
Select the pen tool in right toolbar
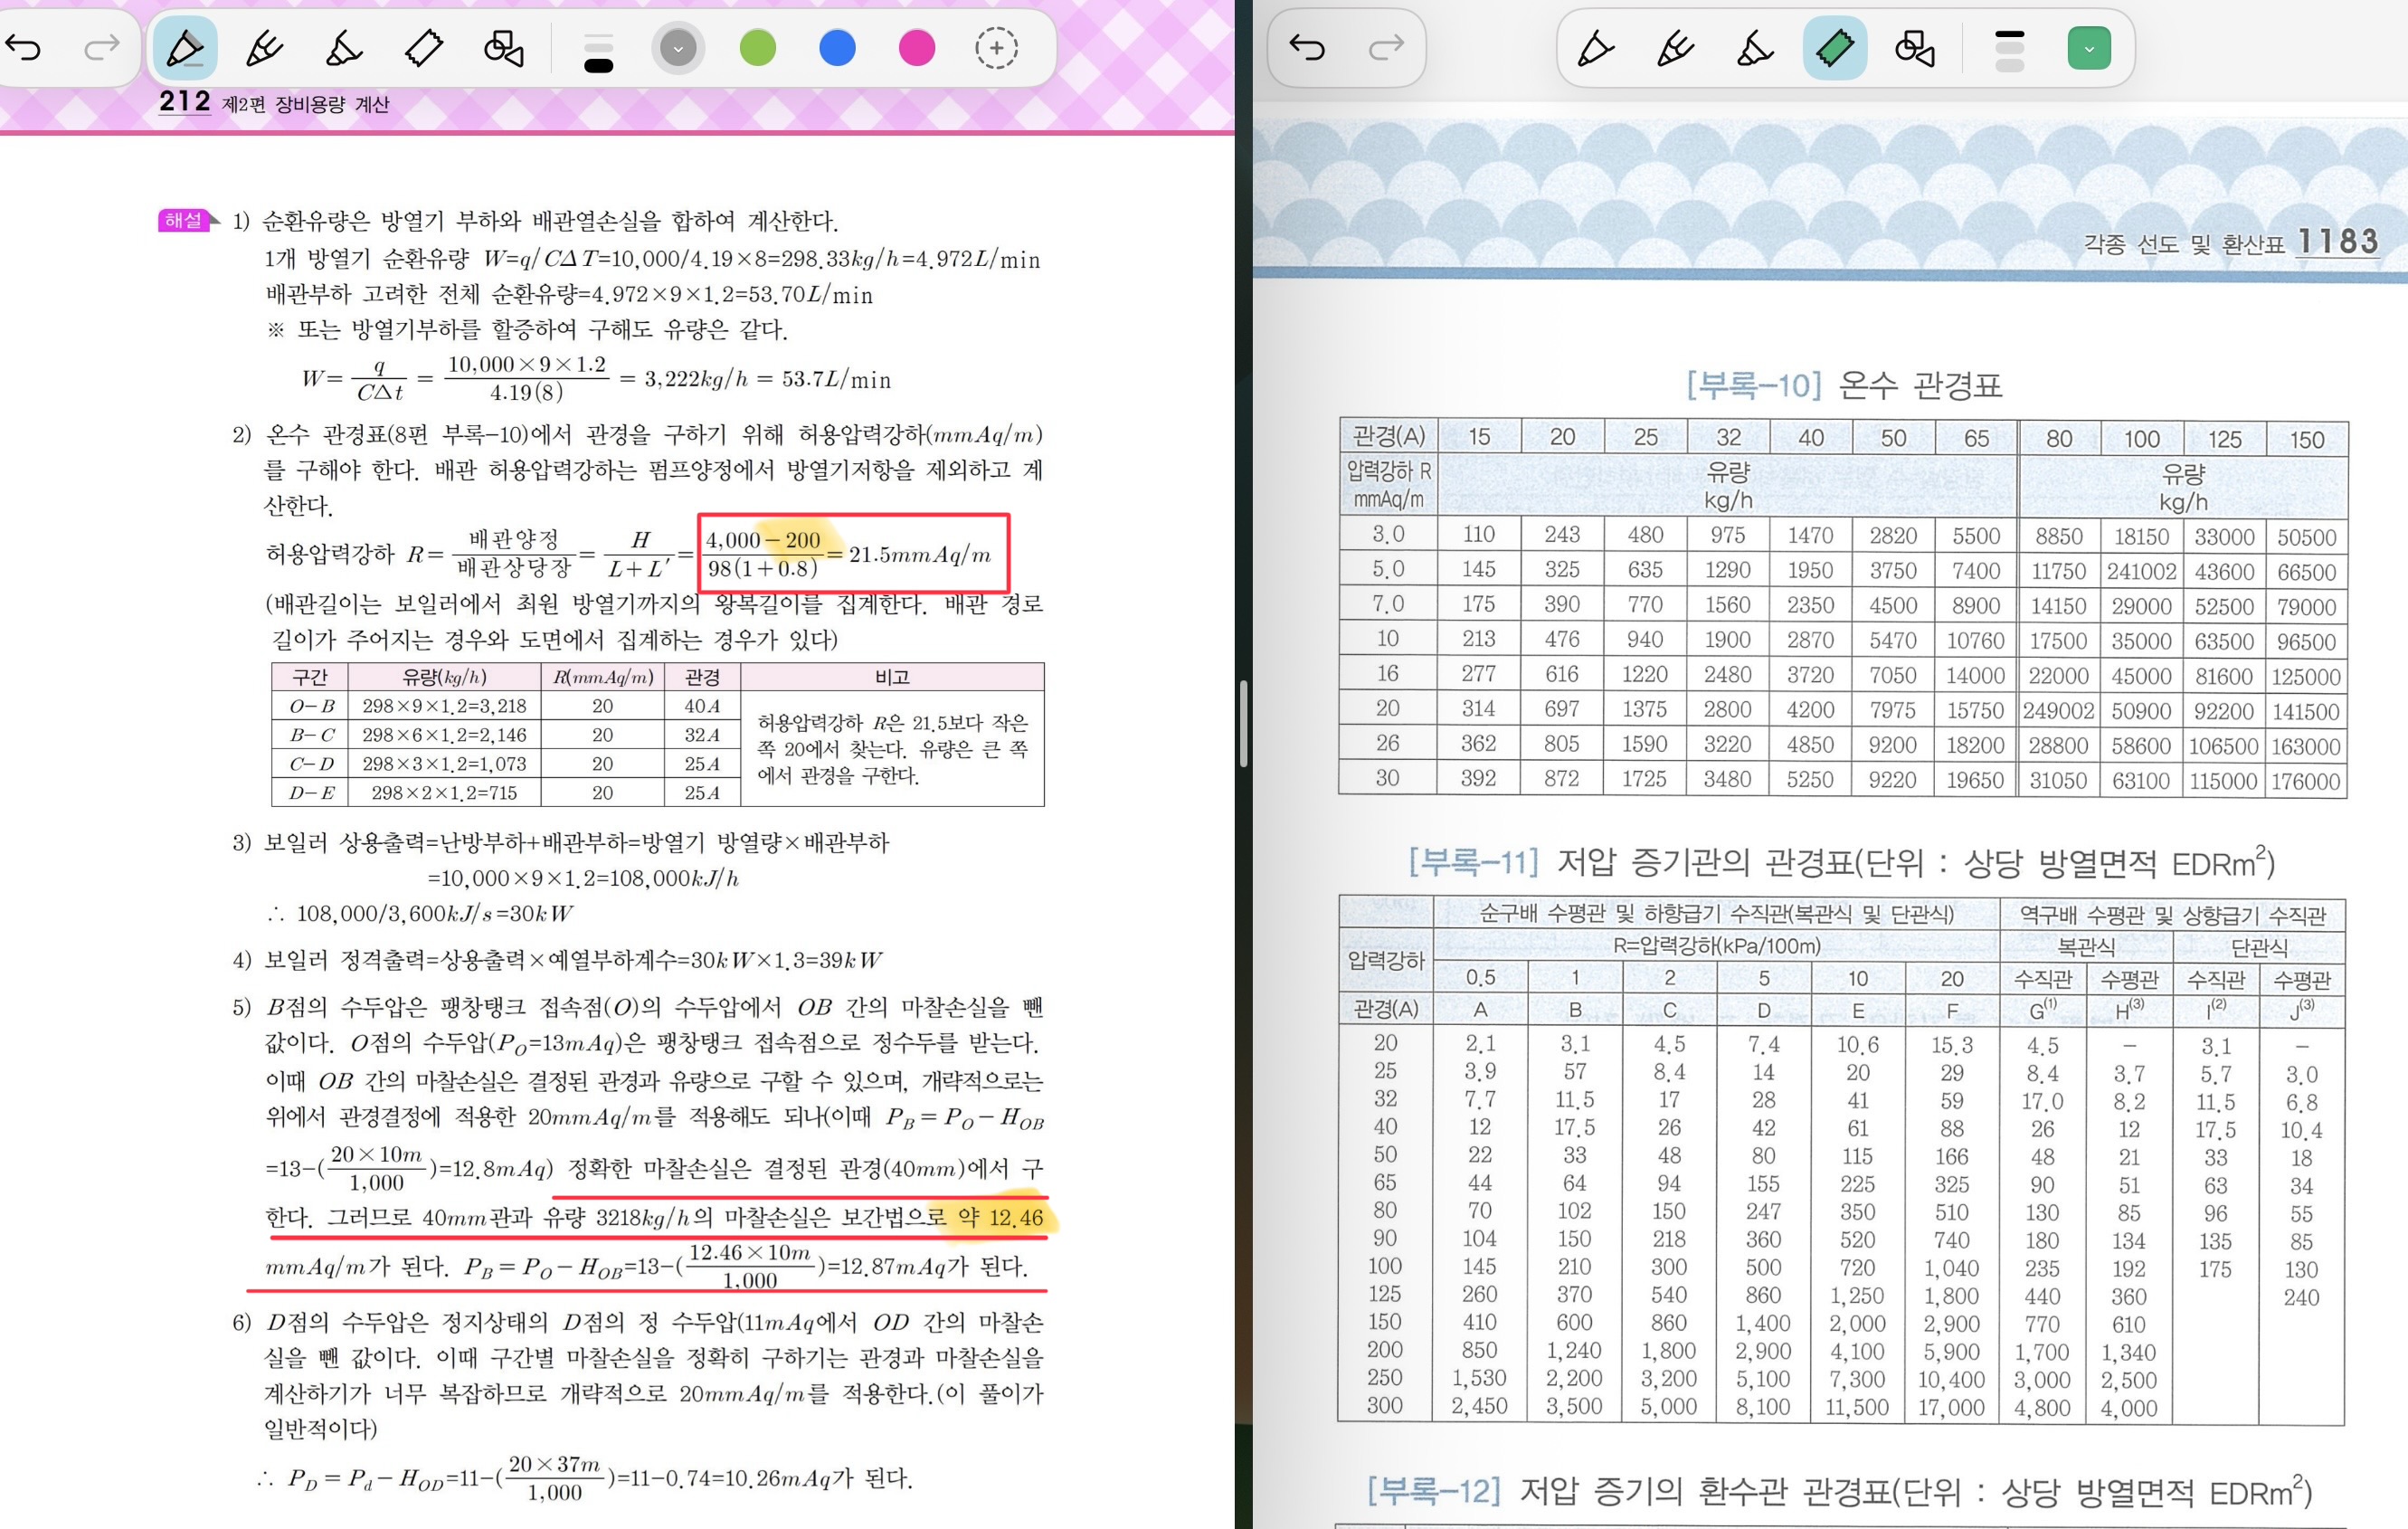pyautogui.click(x=1594, y=48)
